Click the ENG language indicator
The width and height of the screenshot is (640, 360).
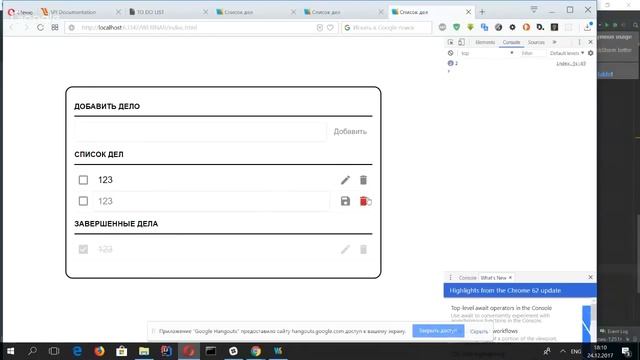[x=576, y=351]
